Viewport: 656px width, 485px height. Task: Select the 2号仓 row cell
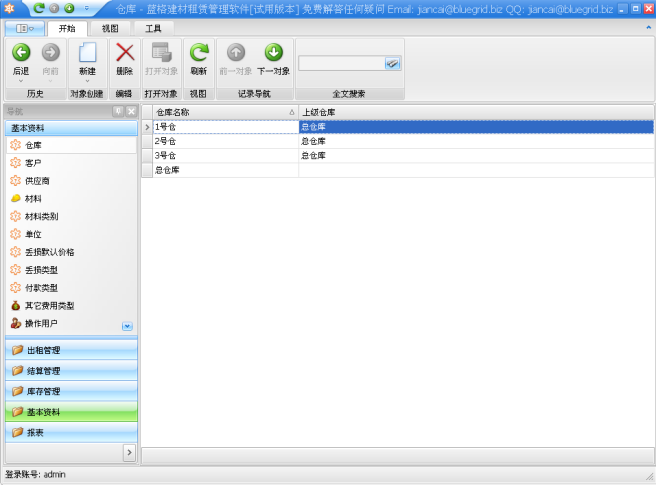coord(226,141)
